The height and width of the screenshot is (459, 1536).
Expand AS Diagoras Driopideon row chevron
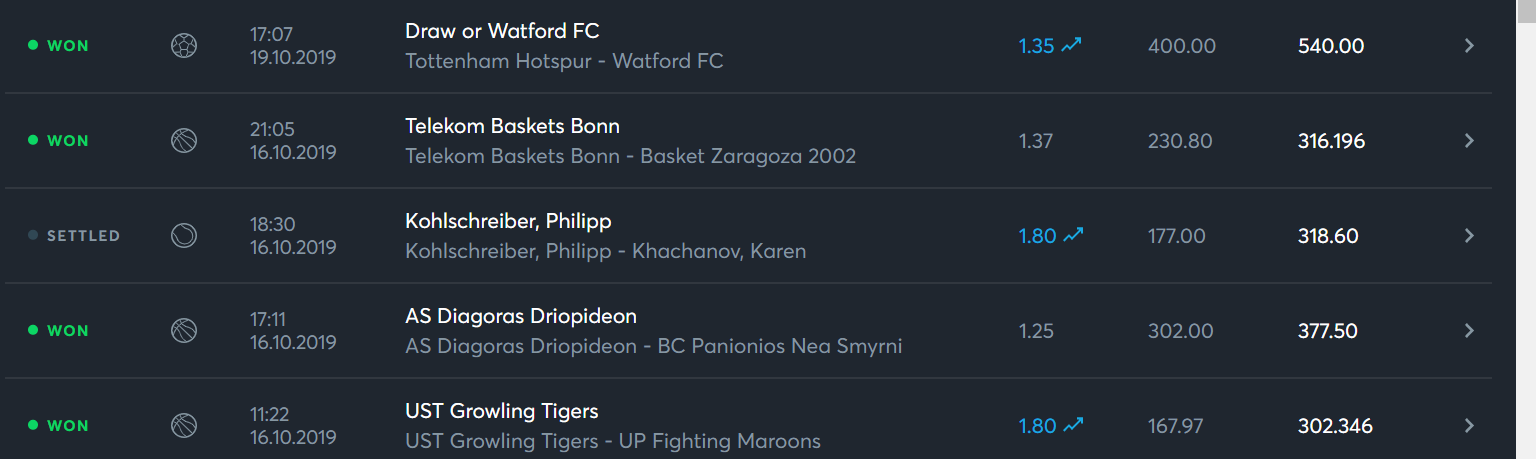click(x=1469, y=331)
